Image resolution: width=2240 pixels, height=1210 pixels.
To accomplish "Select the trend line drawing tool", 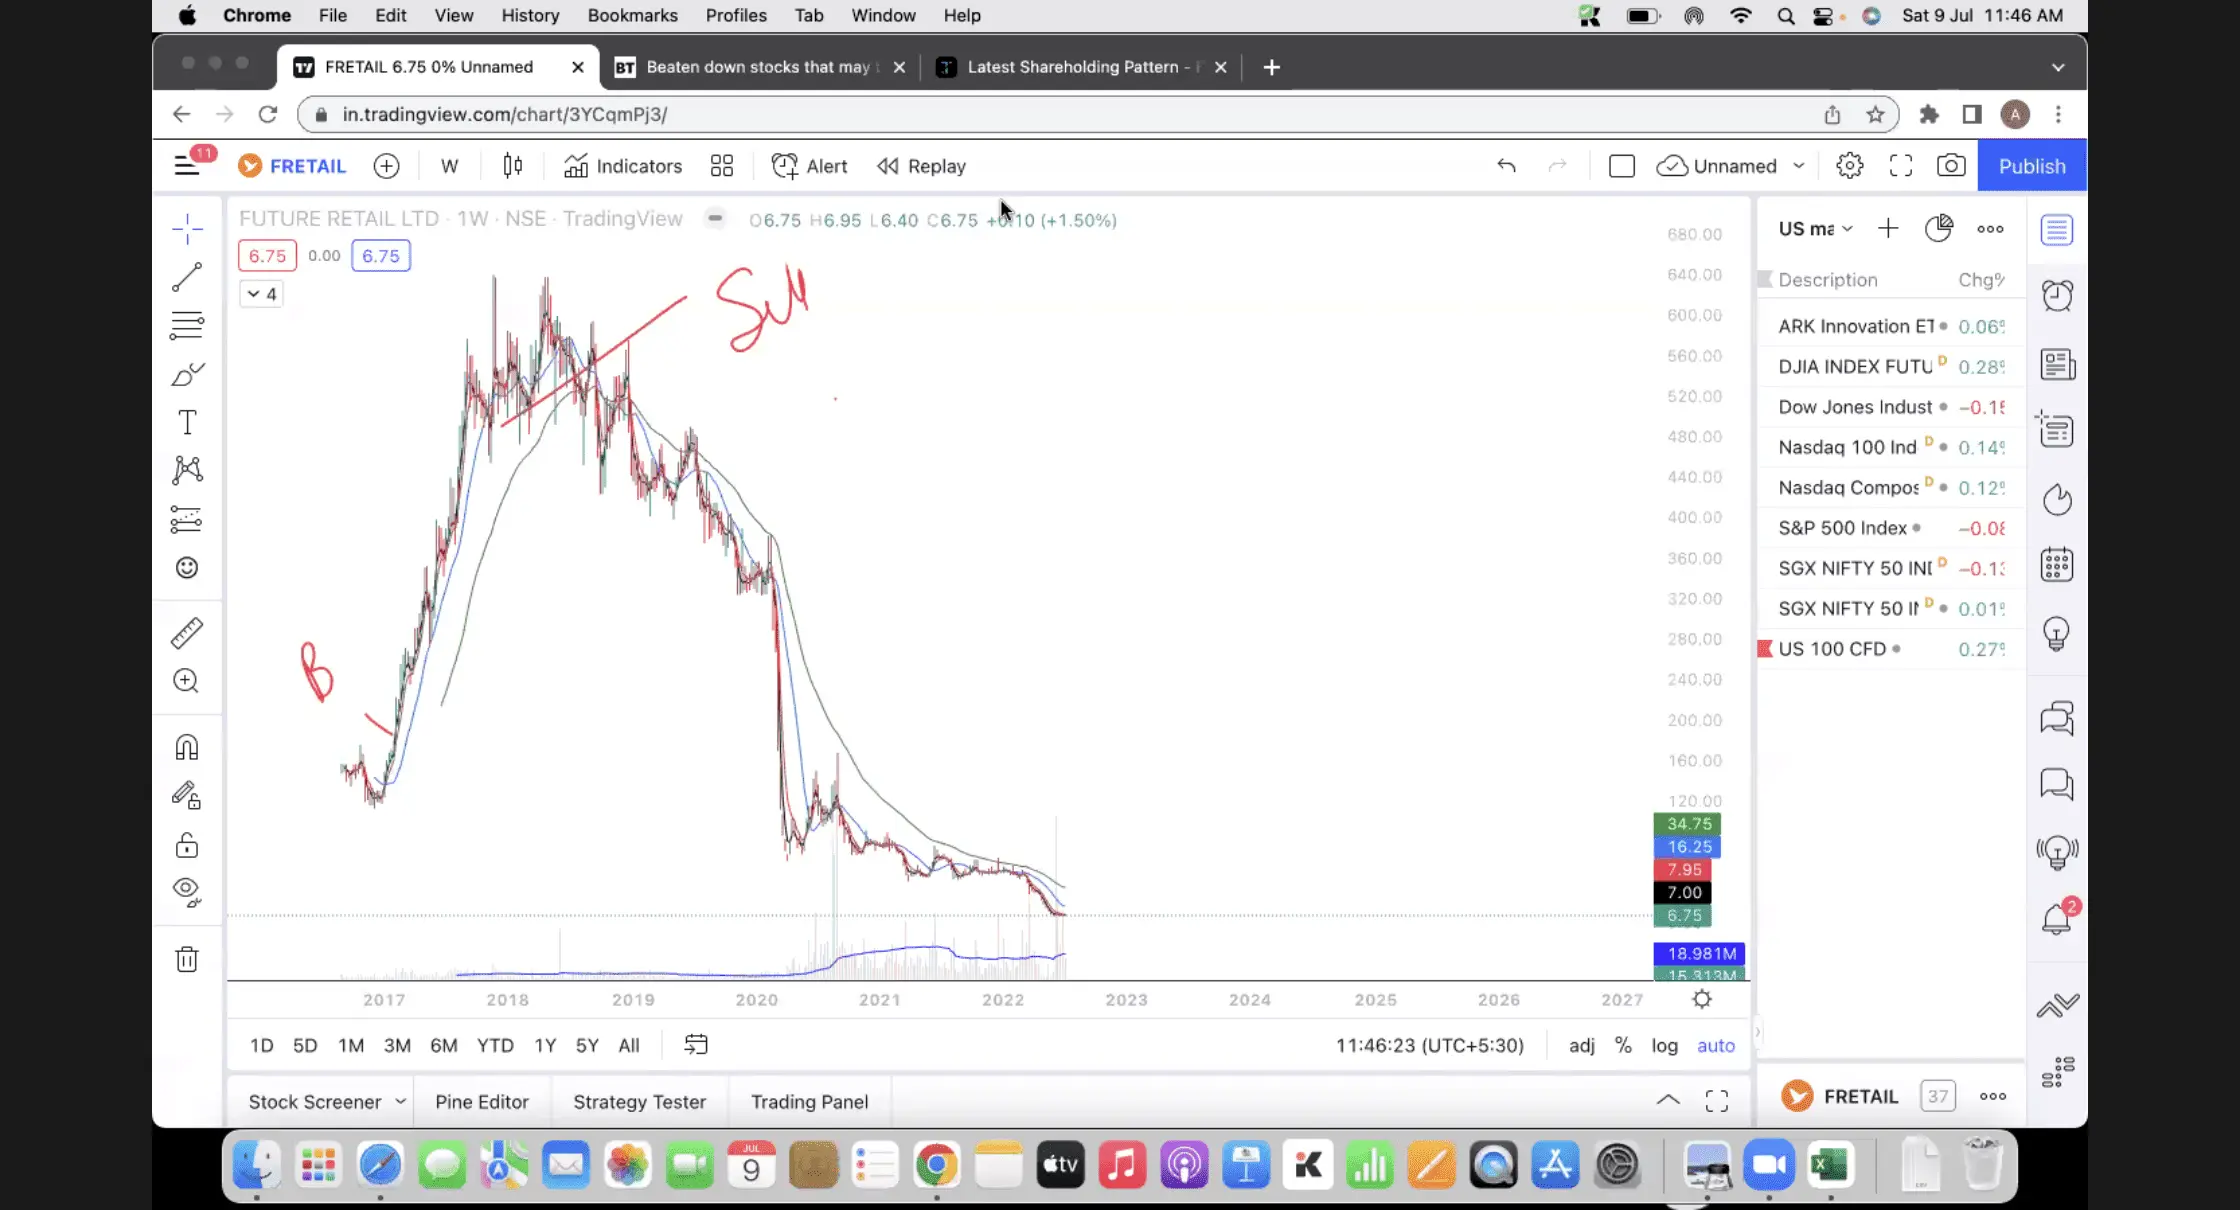I will pos(187,277).
